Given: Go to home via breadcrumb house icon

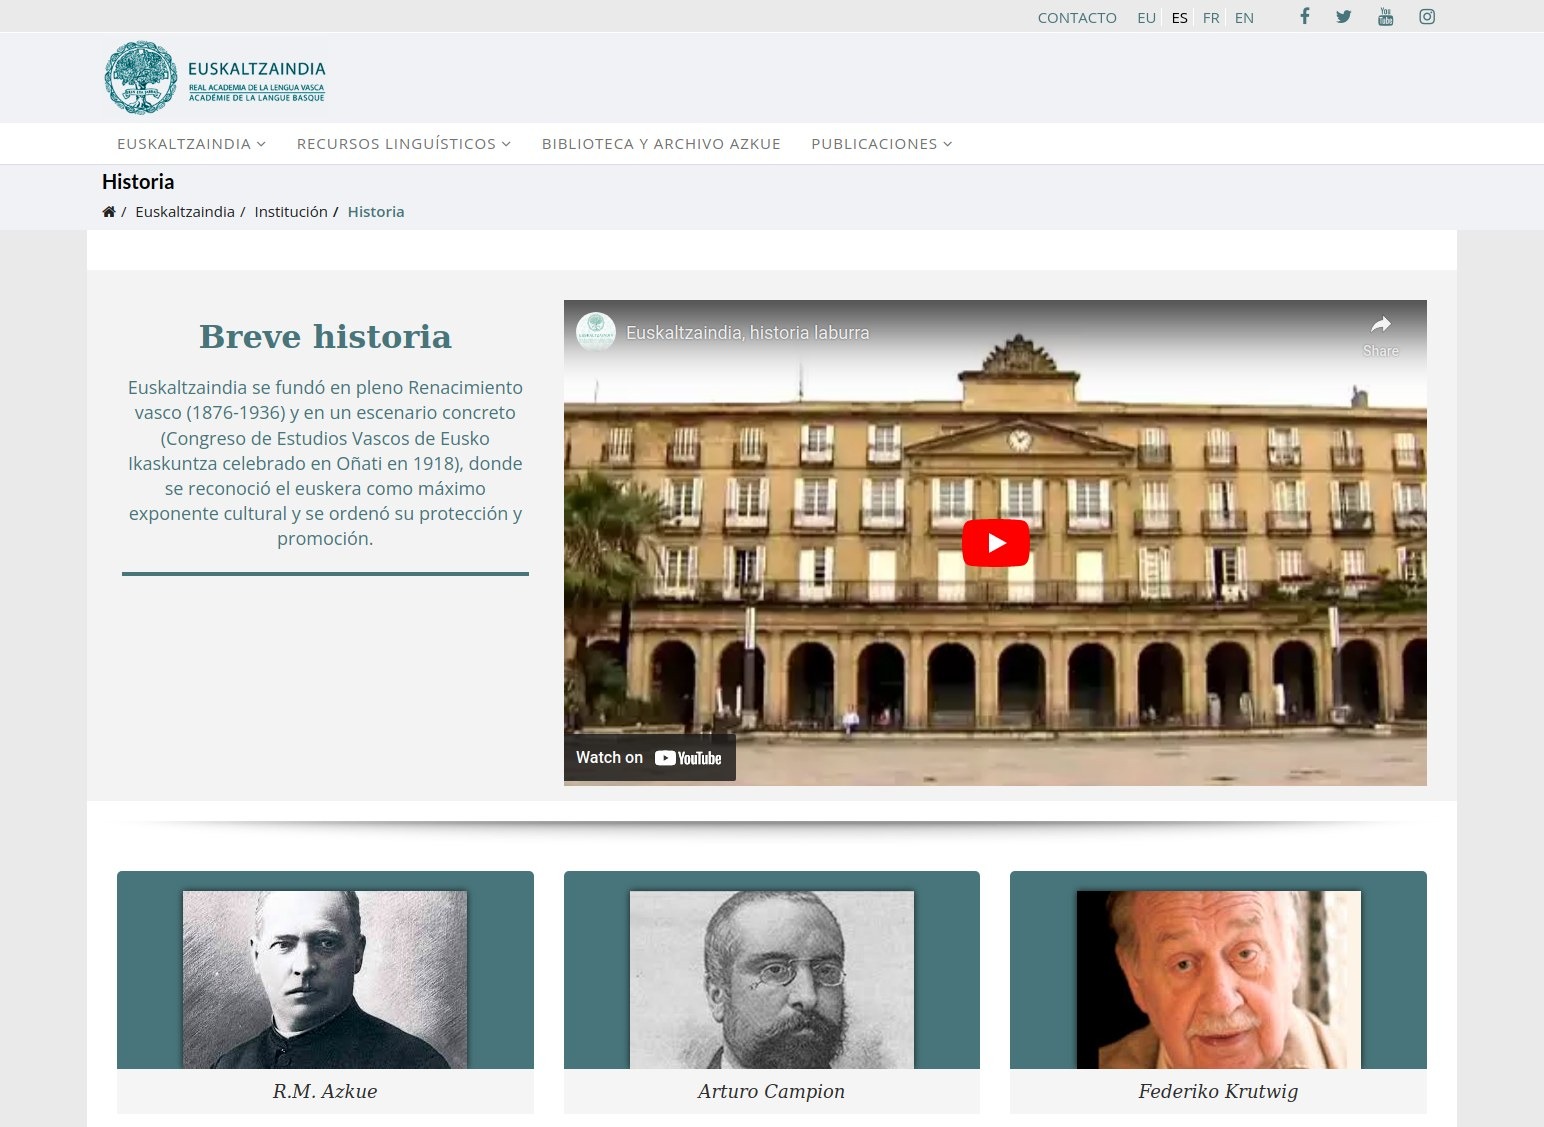Looking at the screenshot, I should click(x=109, y=212).
